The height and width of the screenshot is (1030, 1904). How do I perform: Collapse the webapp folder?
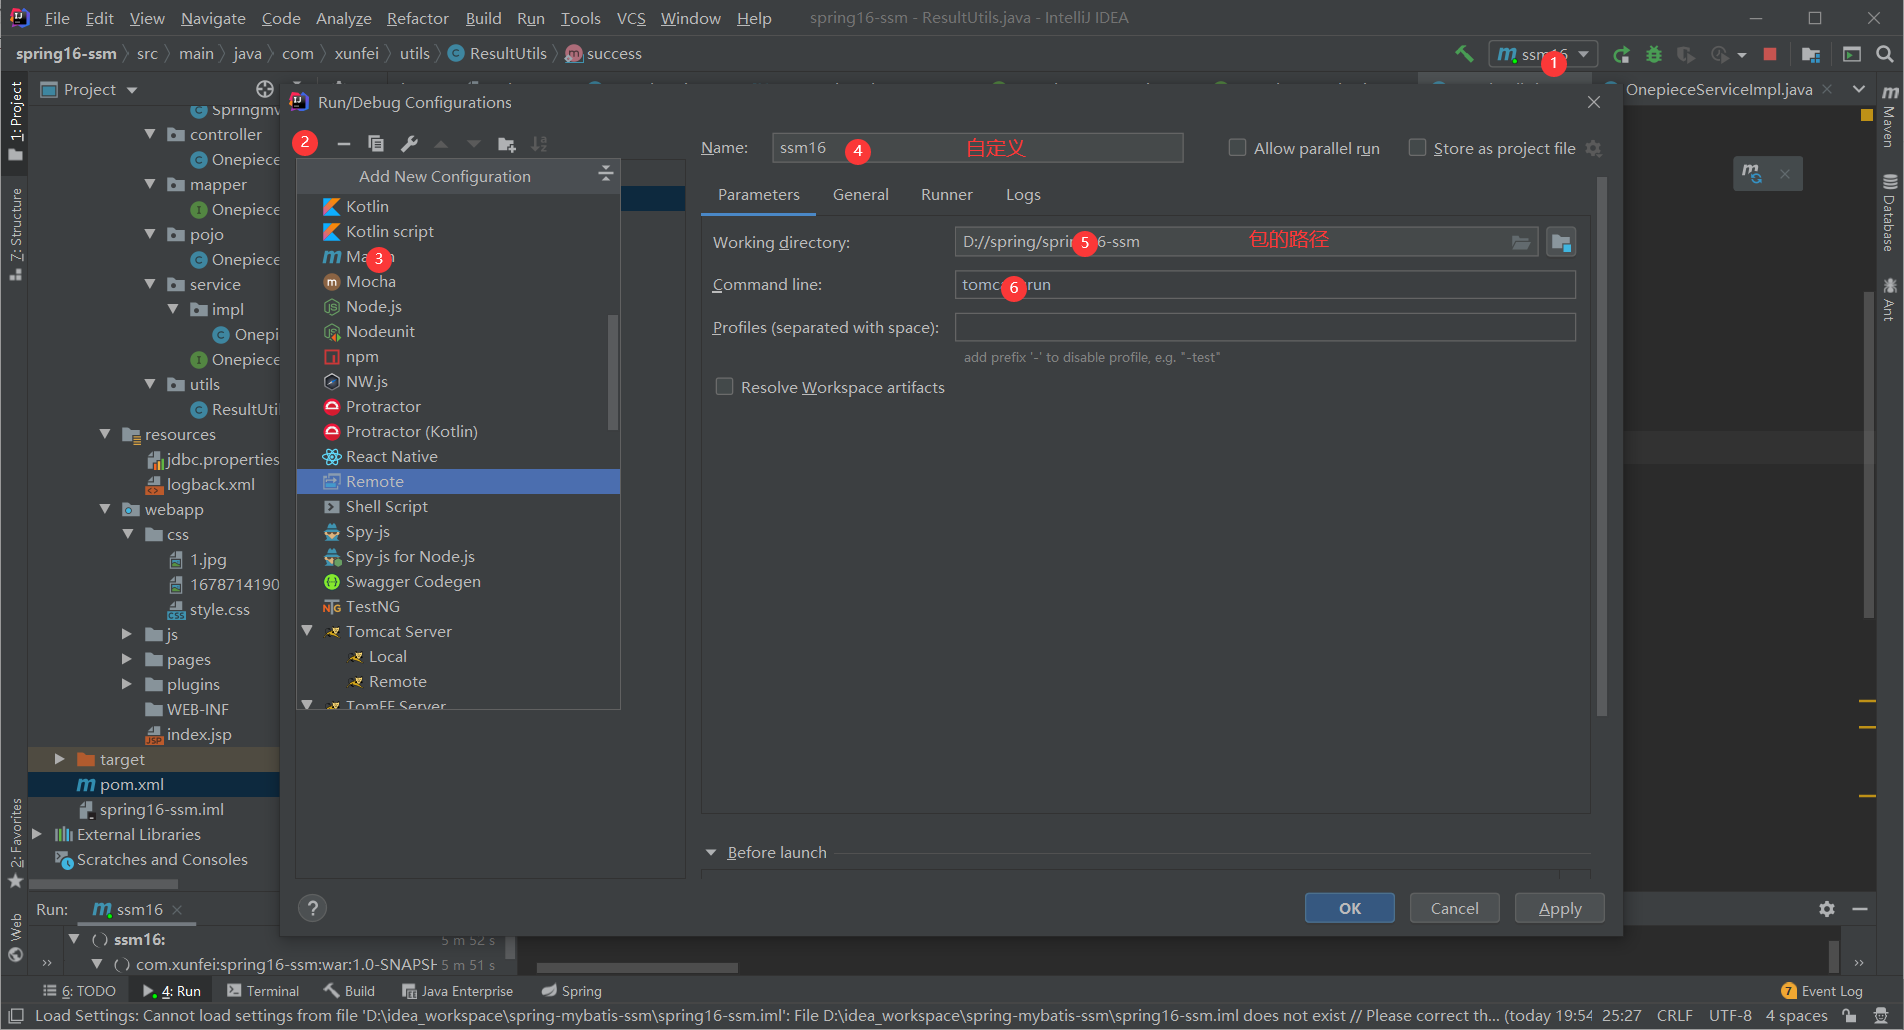[105, 509]
